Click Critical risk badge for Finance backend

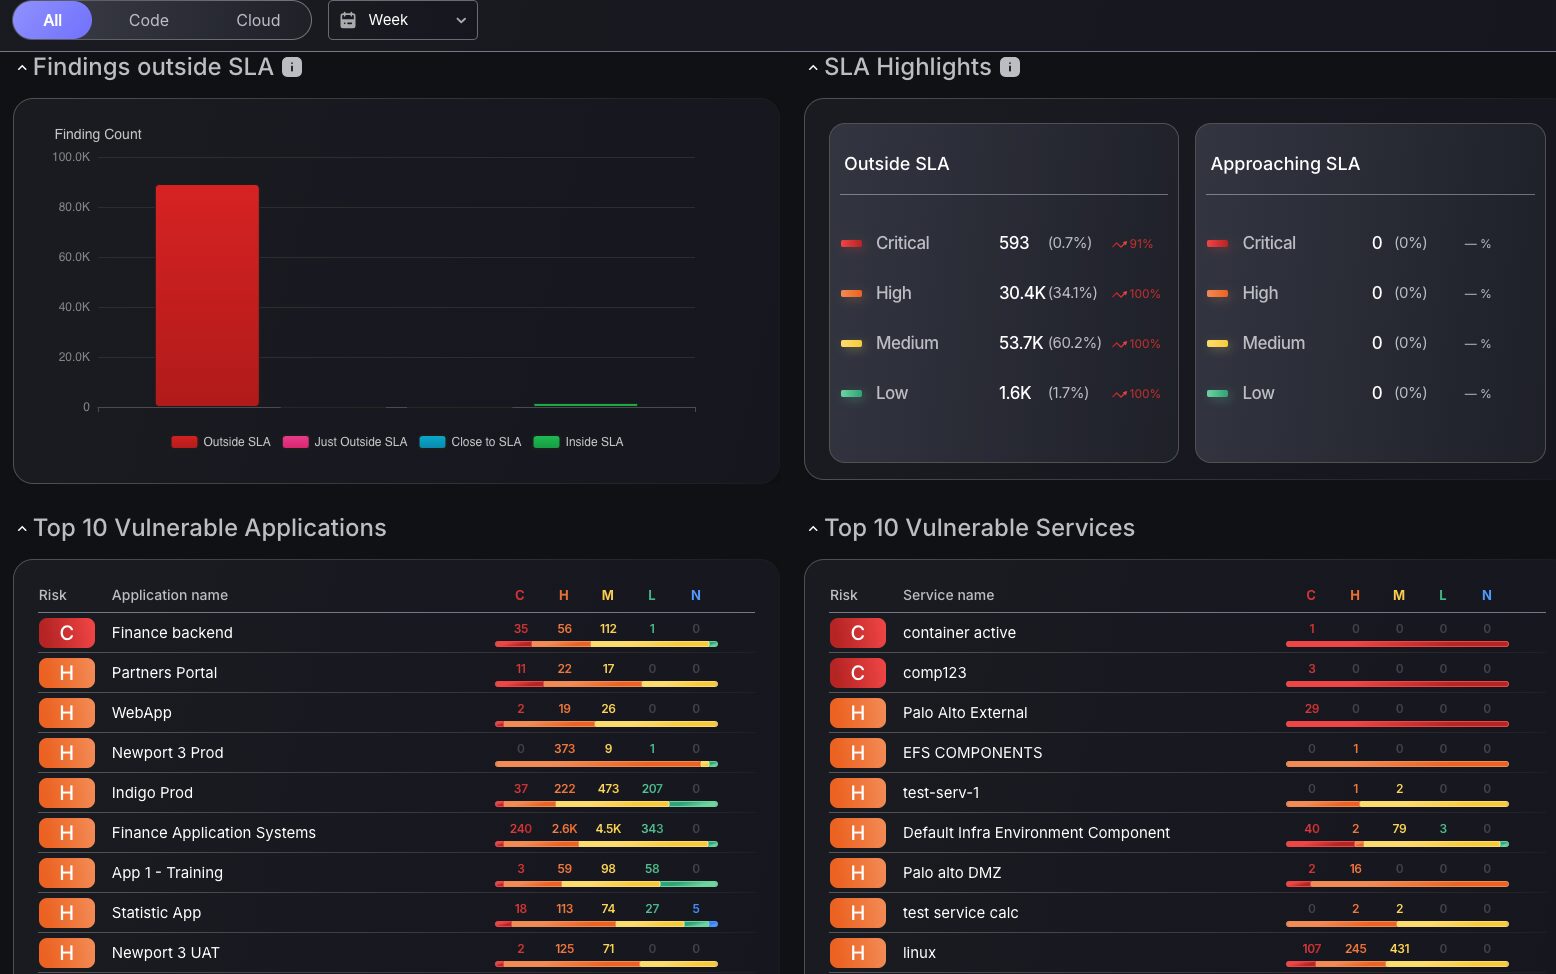click(67, 633)
